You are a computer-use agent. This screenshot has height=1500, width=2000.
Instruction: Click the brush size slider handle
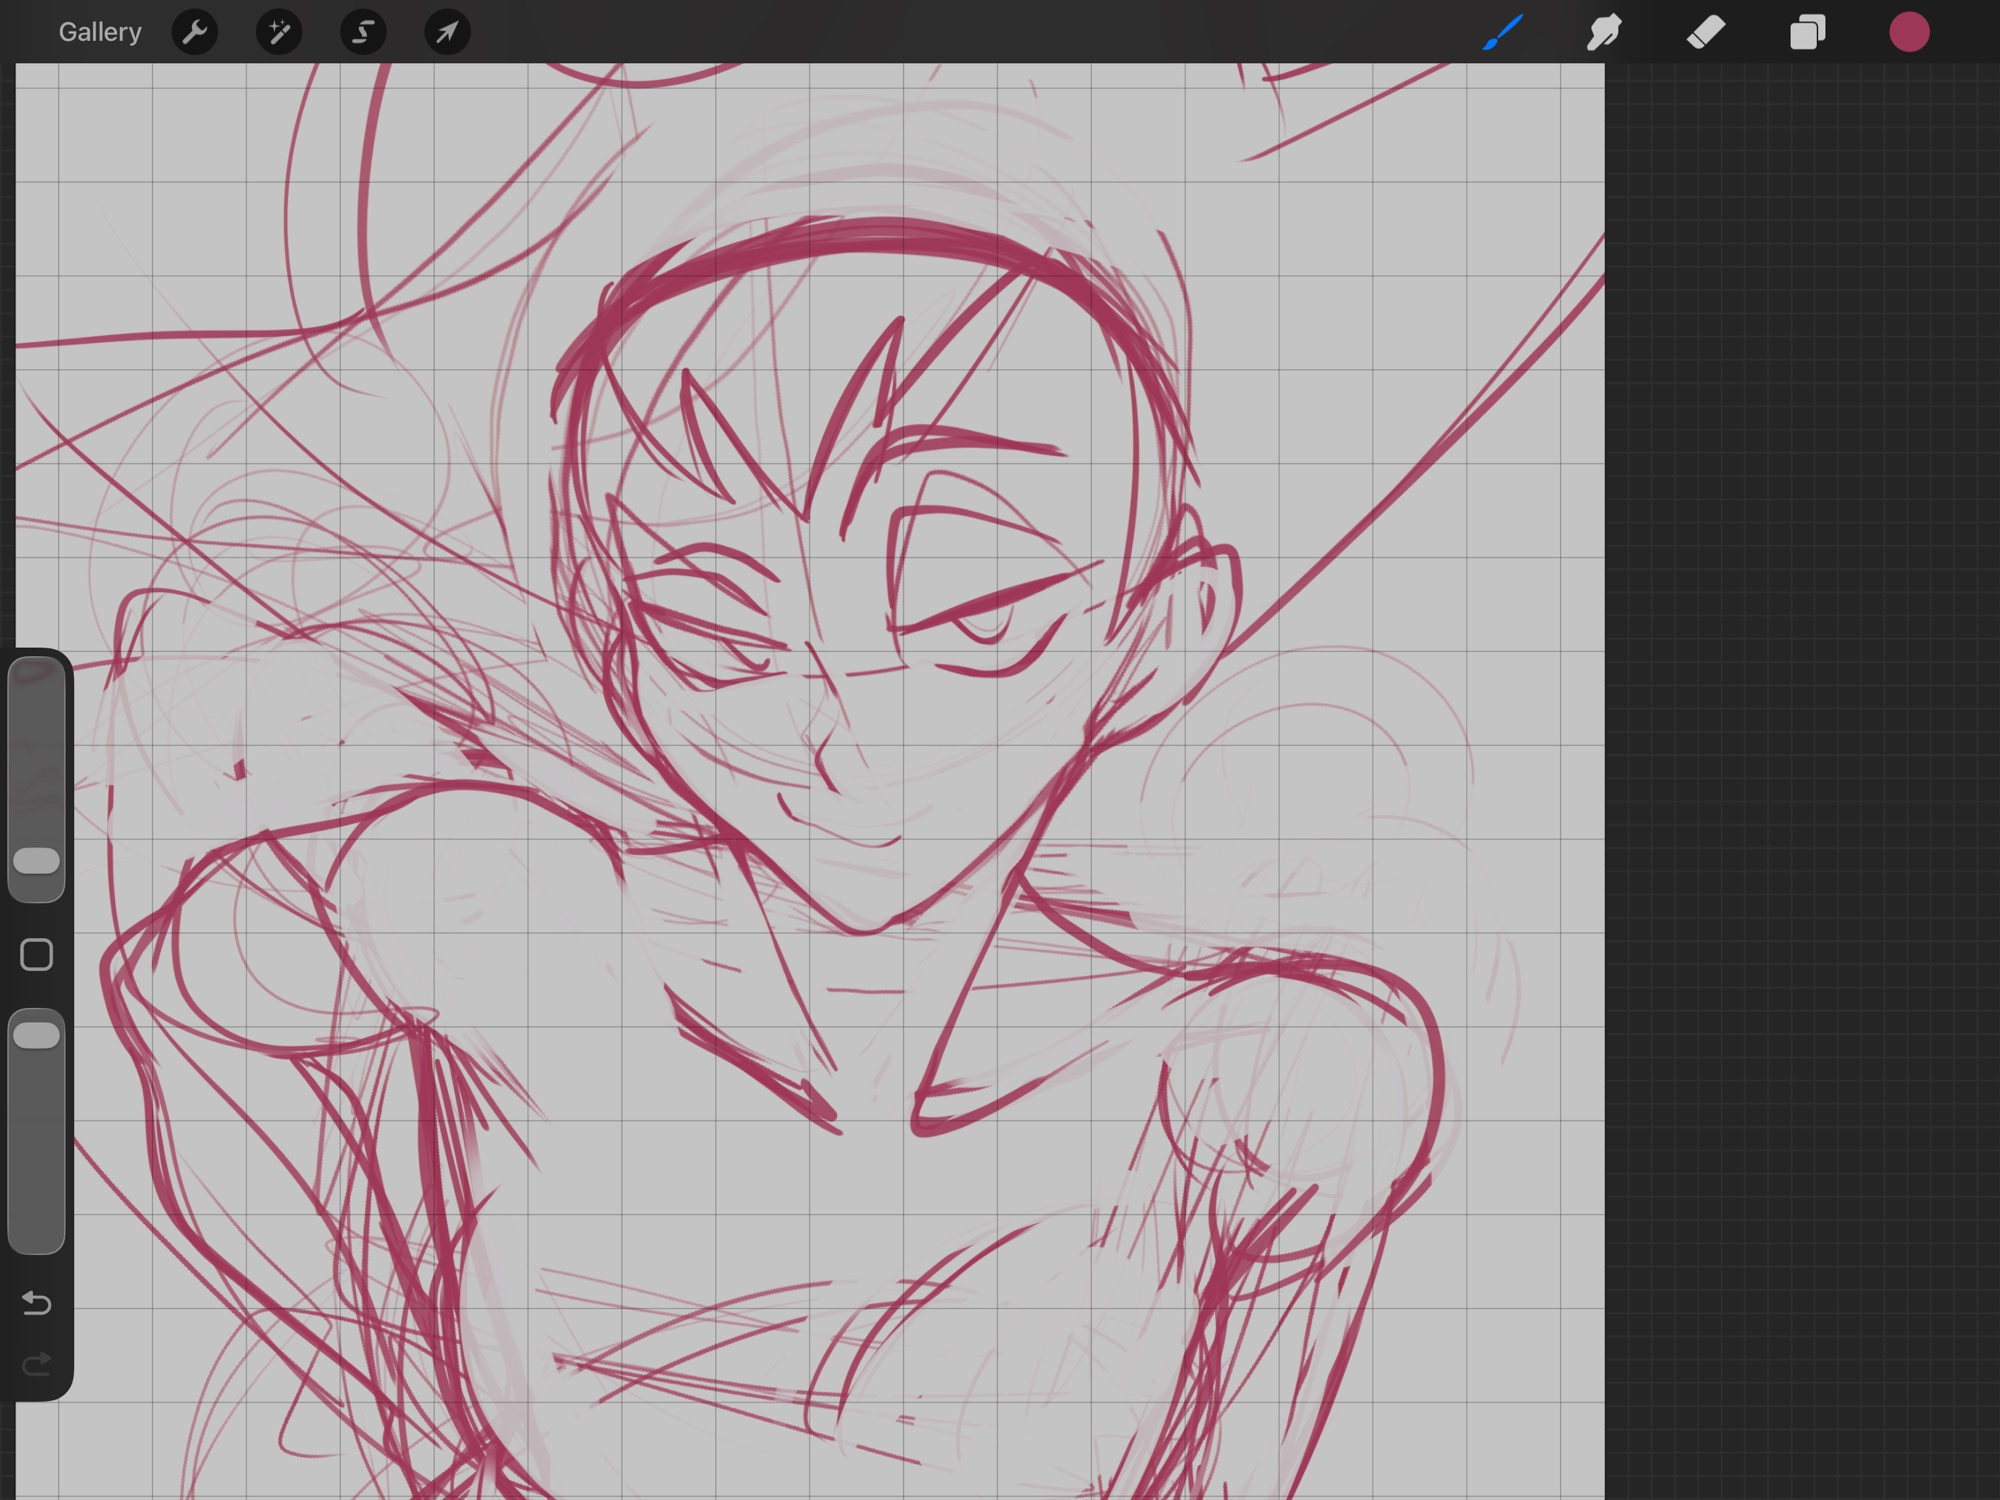tap(37, 861)
